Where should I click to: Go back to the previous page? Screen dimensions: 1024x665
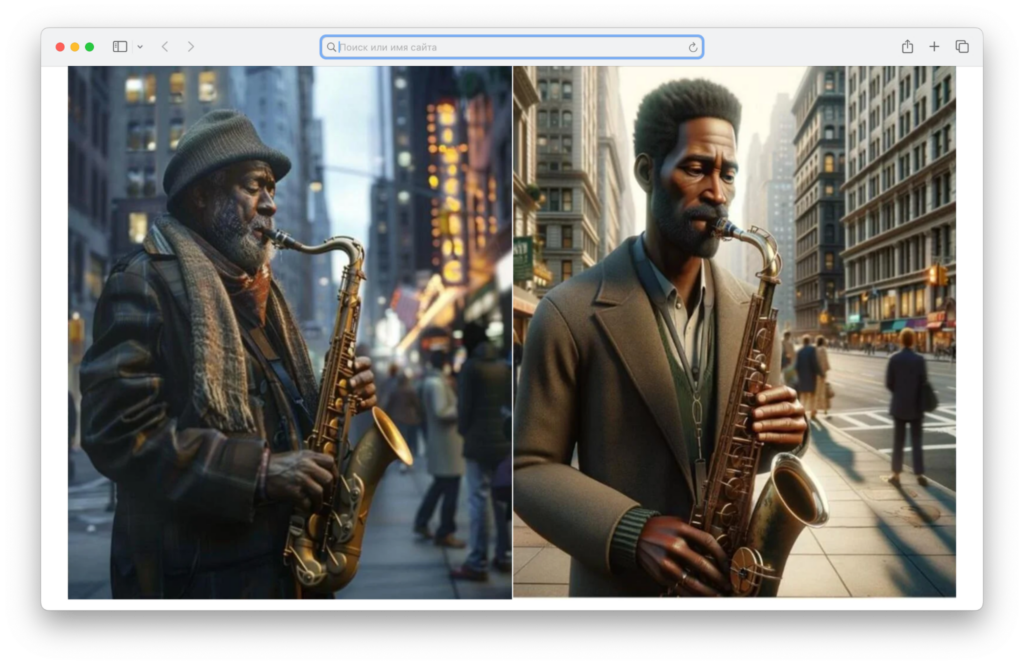pos(165,46)
